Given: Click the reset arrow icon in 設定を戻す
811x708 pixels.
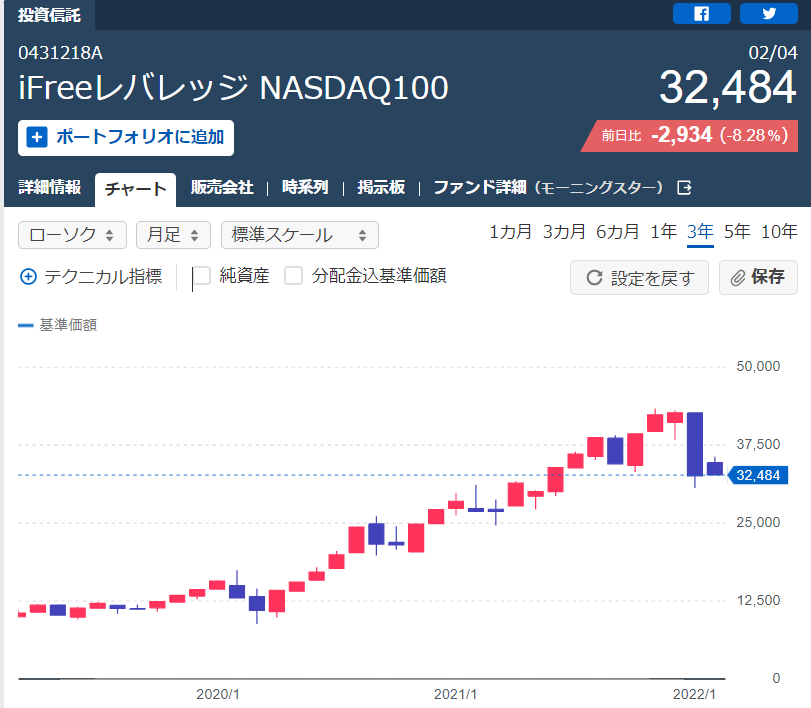Looking at the screenshot, I should [x=594, y=278].
